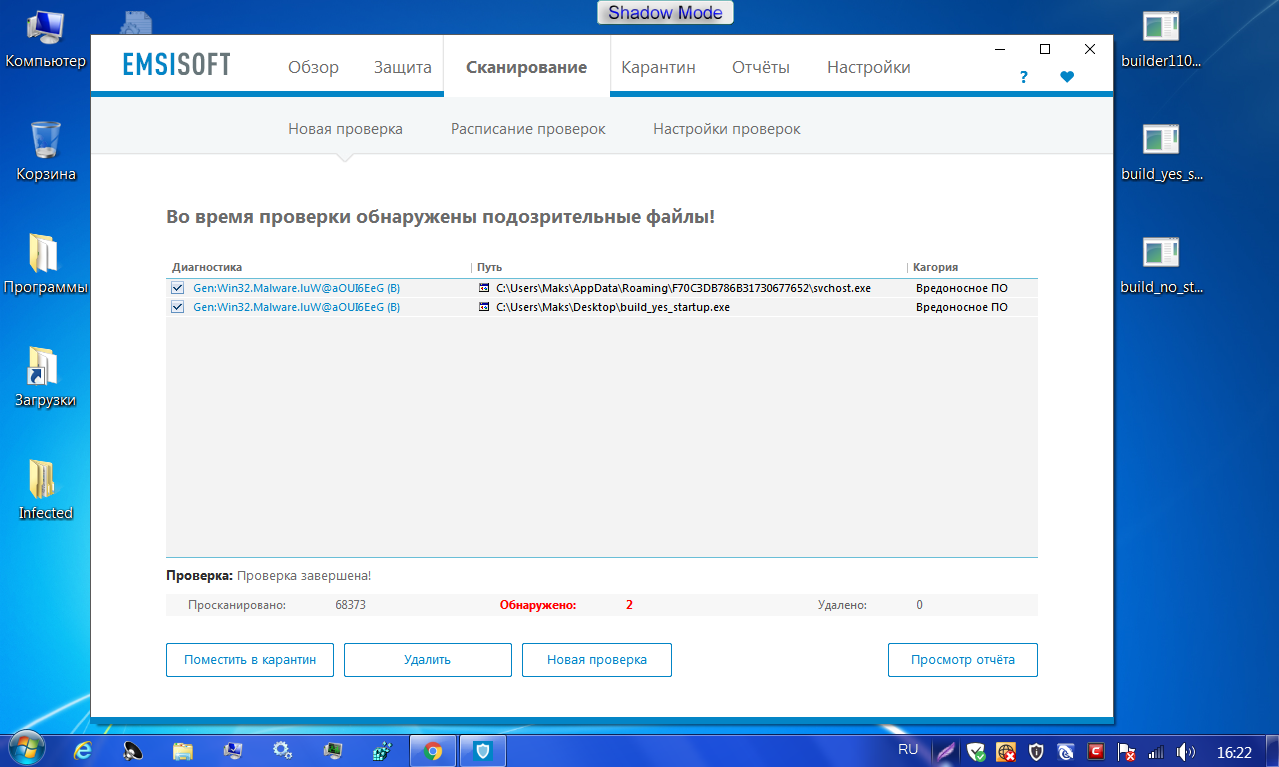Screen dimensions: 1279x767
Task: Open the Настройки tab
Action: point(868,67)
